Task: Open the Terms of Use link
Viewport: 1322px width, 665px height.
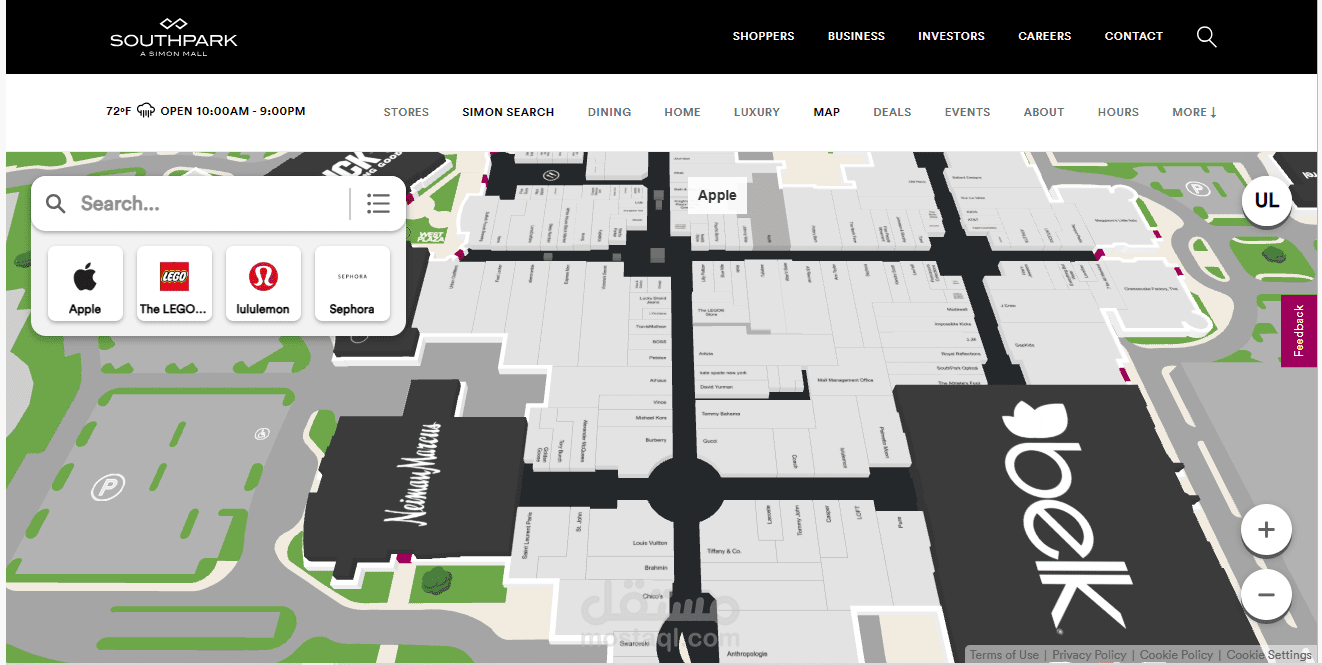Action: click(1004, 655)
